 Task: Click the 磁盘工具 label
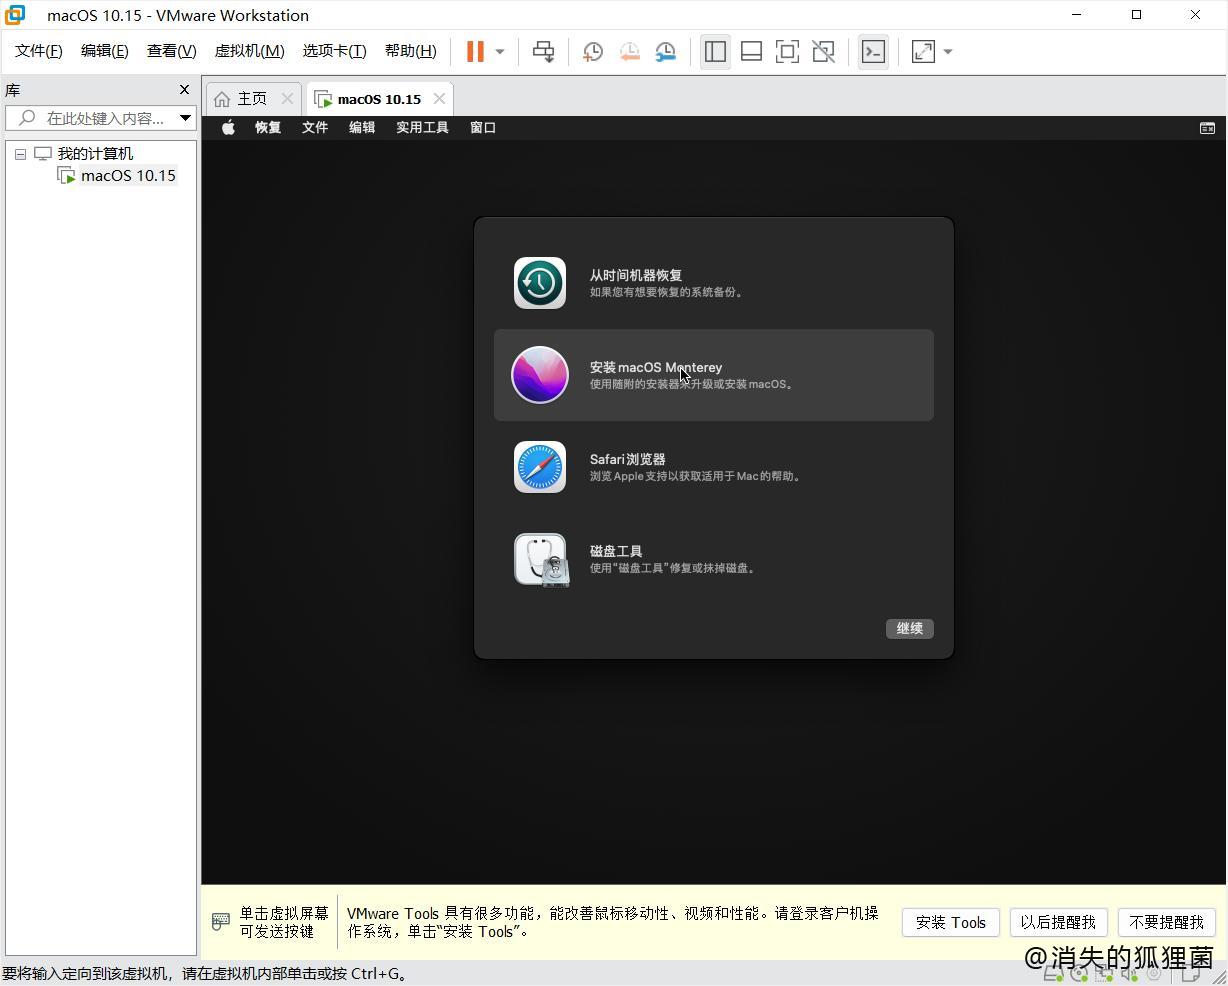616,551
